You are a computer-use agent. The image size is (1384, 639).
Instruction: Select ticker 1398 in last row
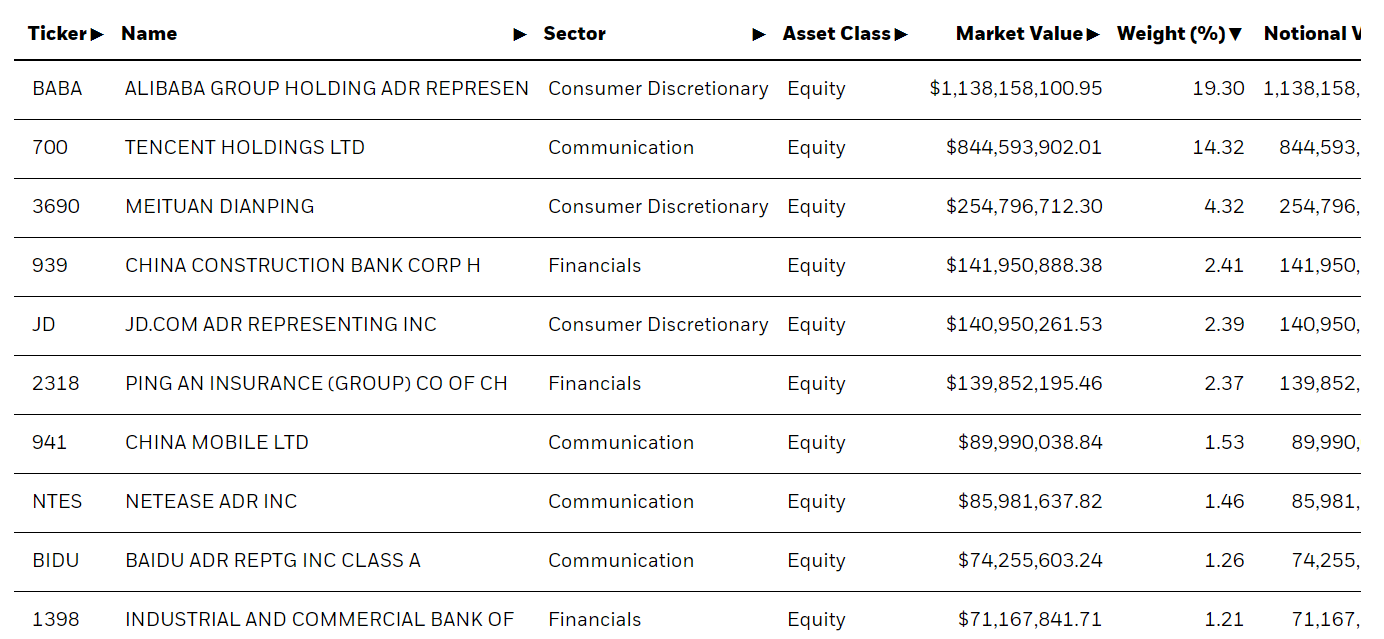(54, 620)
